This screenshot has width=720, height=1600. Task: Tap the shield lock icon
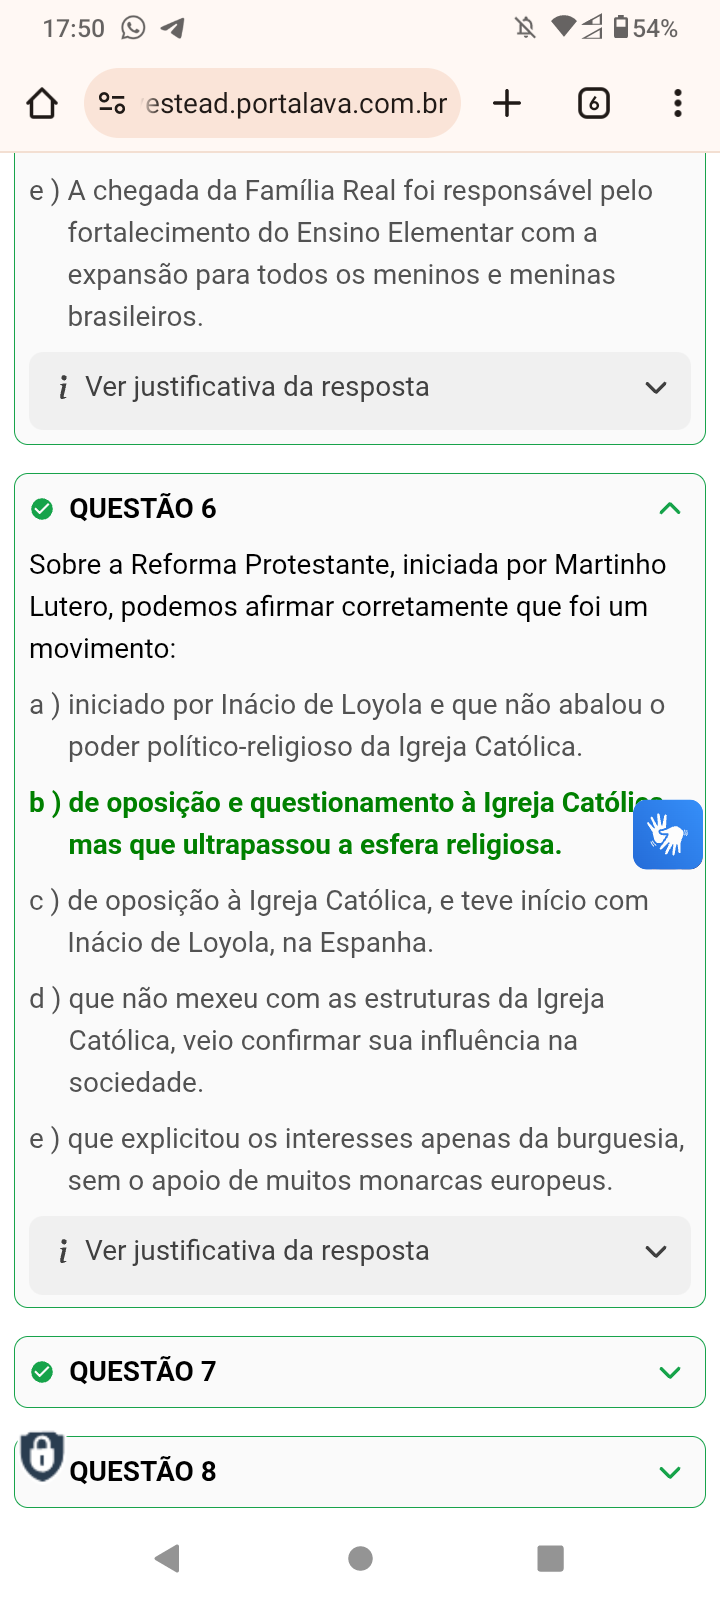click(42, 1455)
